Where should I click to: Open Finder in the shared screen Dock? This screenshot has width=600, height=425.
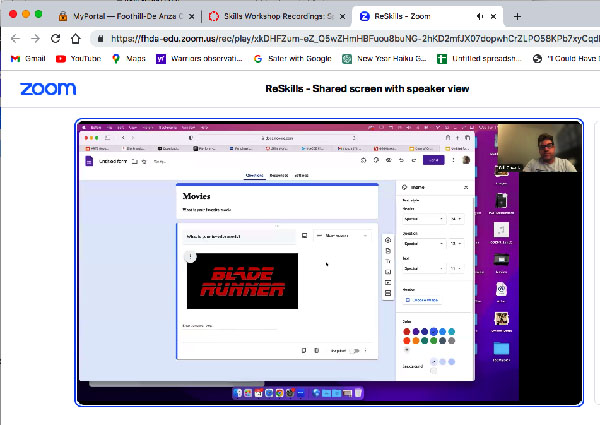(x=238, y=393)
